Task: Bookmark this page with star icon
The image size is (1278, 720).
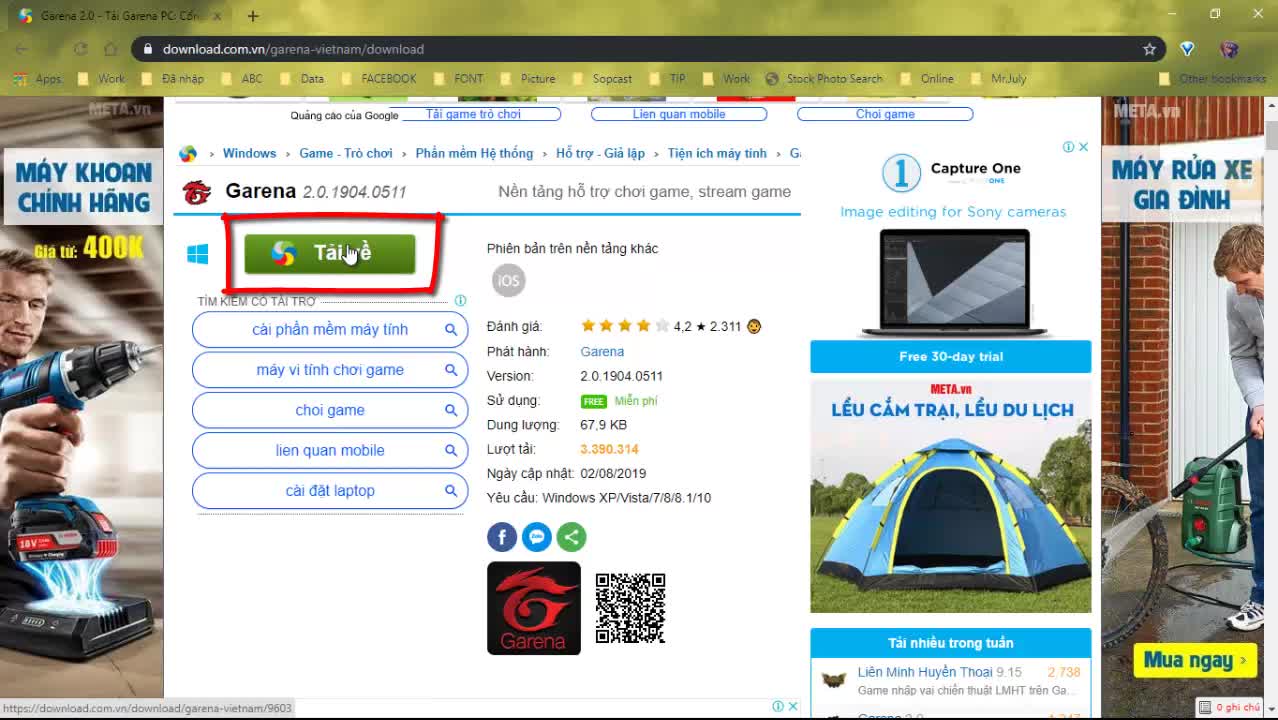Action: click(1149, 49)
